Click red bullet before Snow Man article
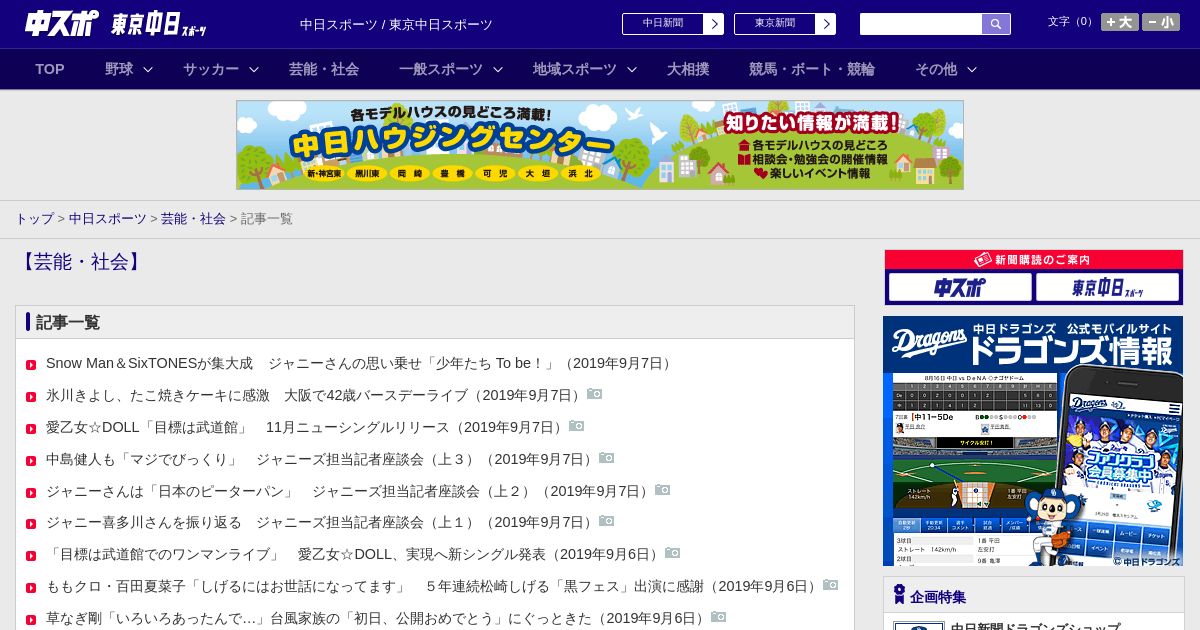Image resolution: width=1200 pixels, height=630 pixels. (x=31, y=365)
